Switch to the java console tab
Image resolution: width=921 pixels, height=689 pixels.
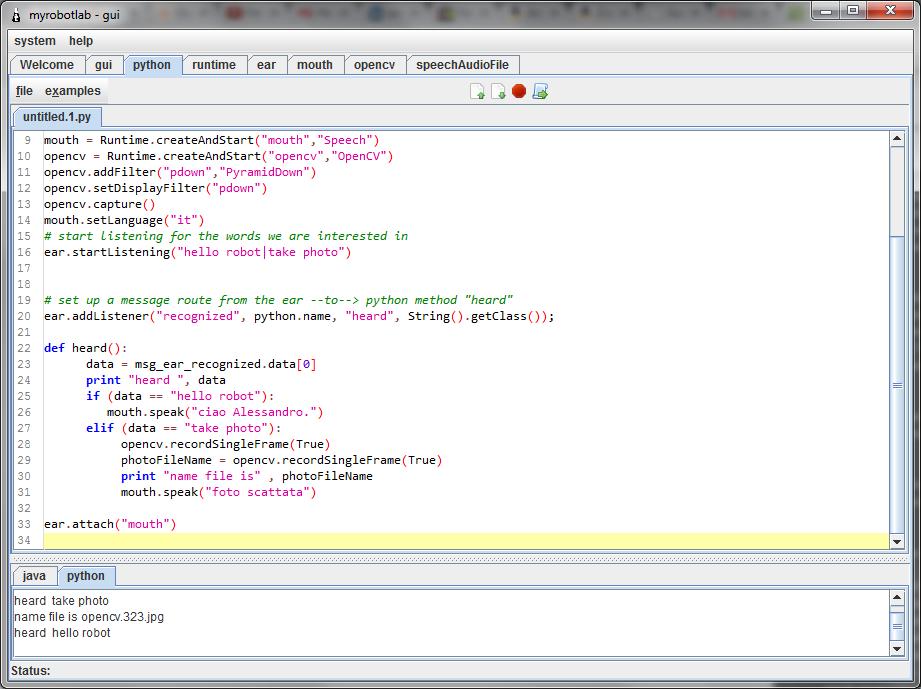[x=34, y=576]
